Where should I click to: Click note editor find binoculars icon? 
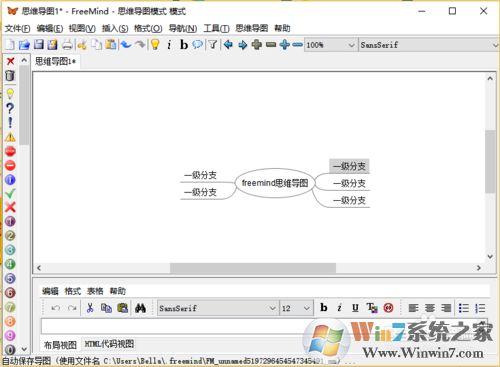pos(140,308)
